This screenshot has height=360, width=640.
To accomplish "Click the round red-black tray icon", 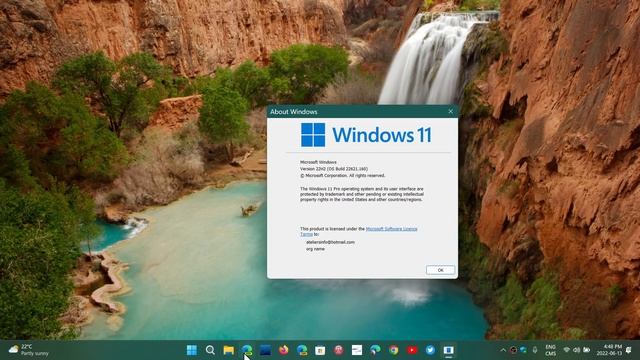I will (x=513, y=350).
